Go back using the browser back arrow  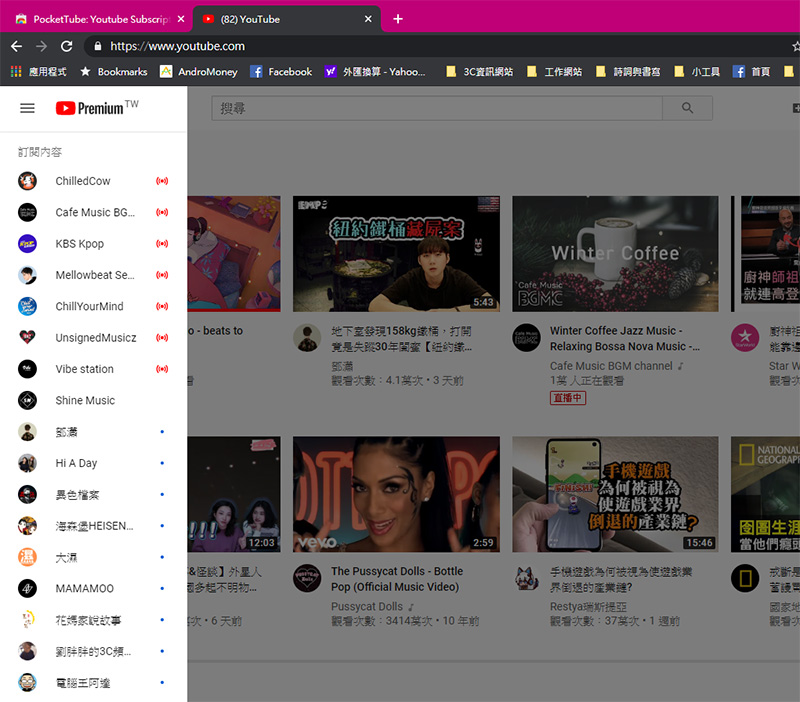(x=16, y=46)
